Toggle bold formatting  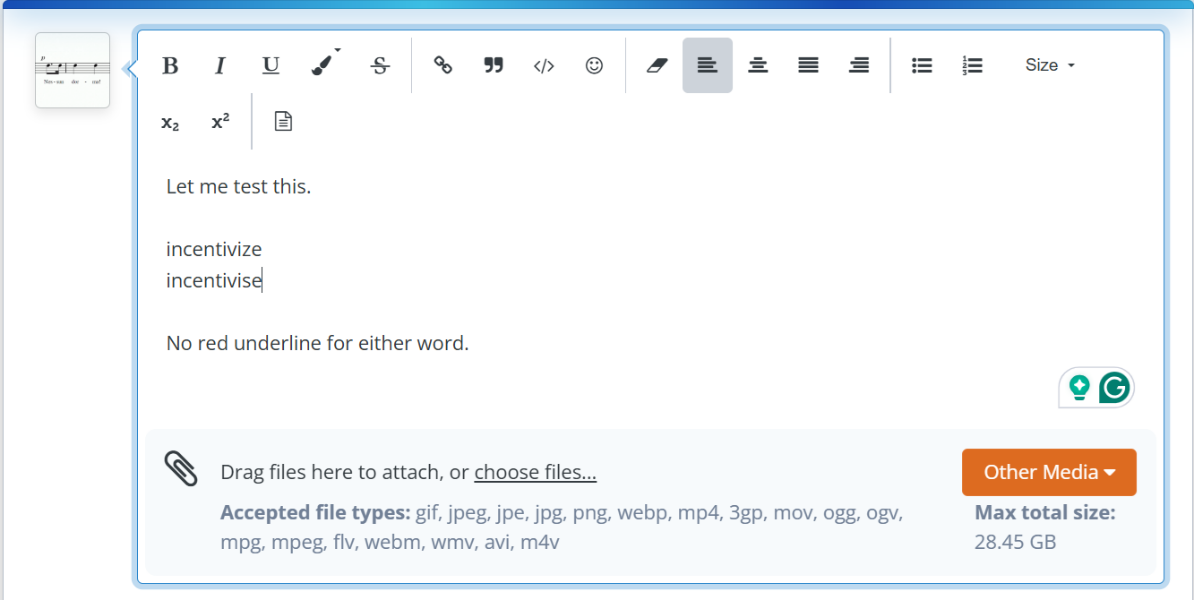point(170,66)
